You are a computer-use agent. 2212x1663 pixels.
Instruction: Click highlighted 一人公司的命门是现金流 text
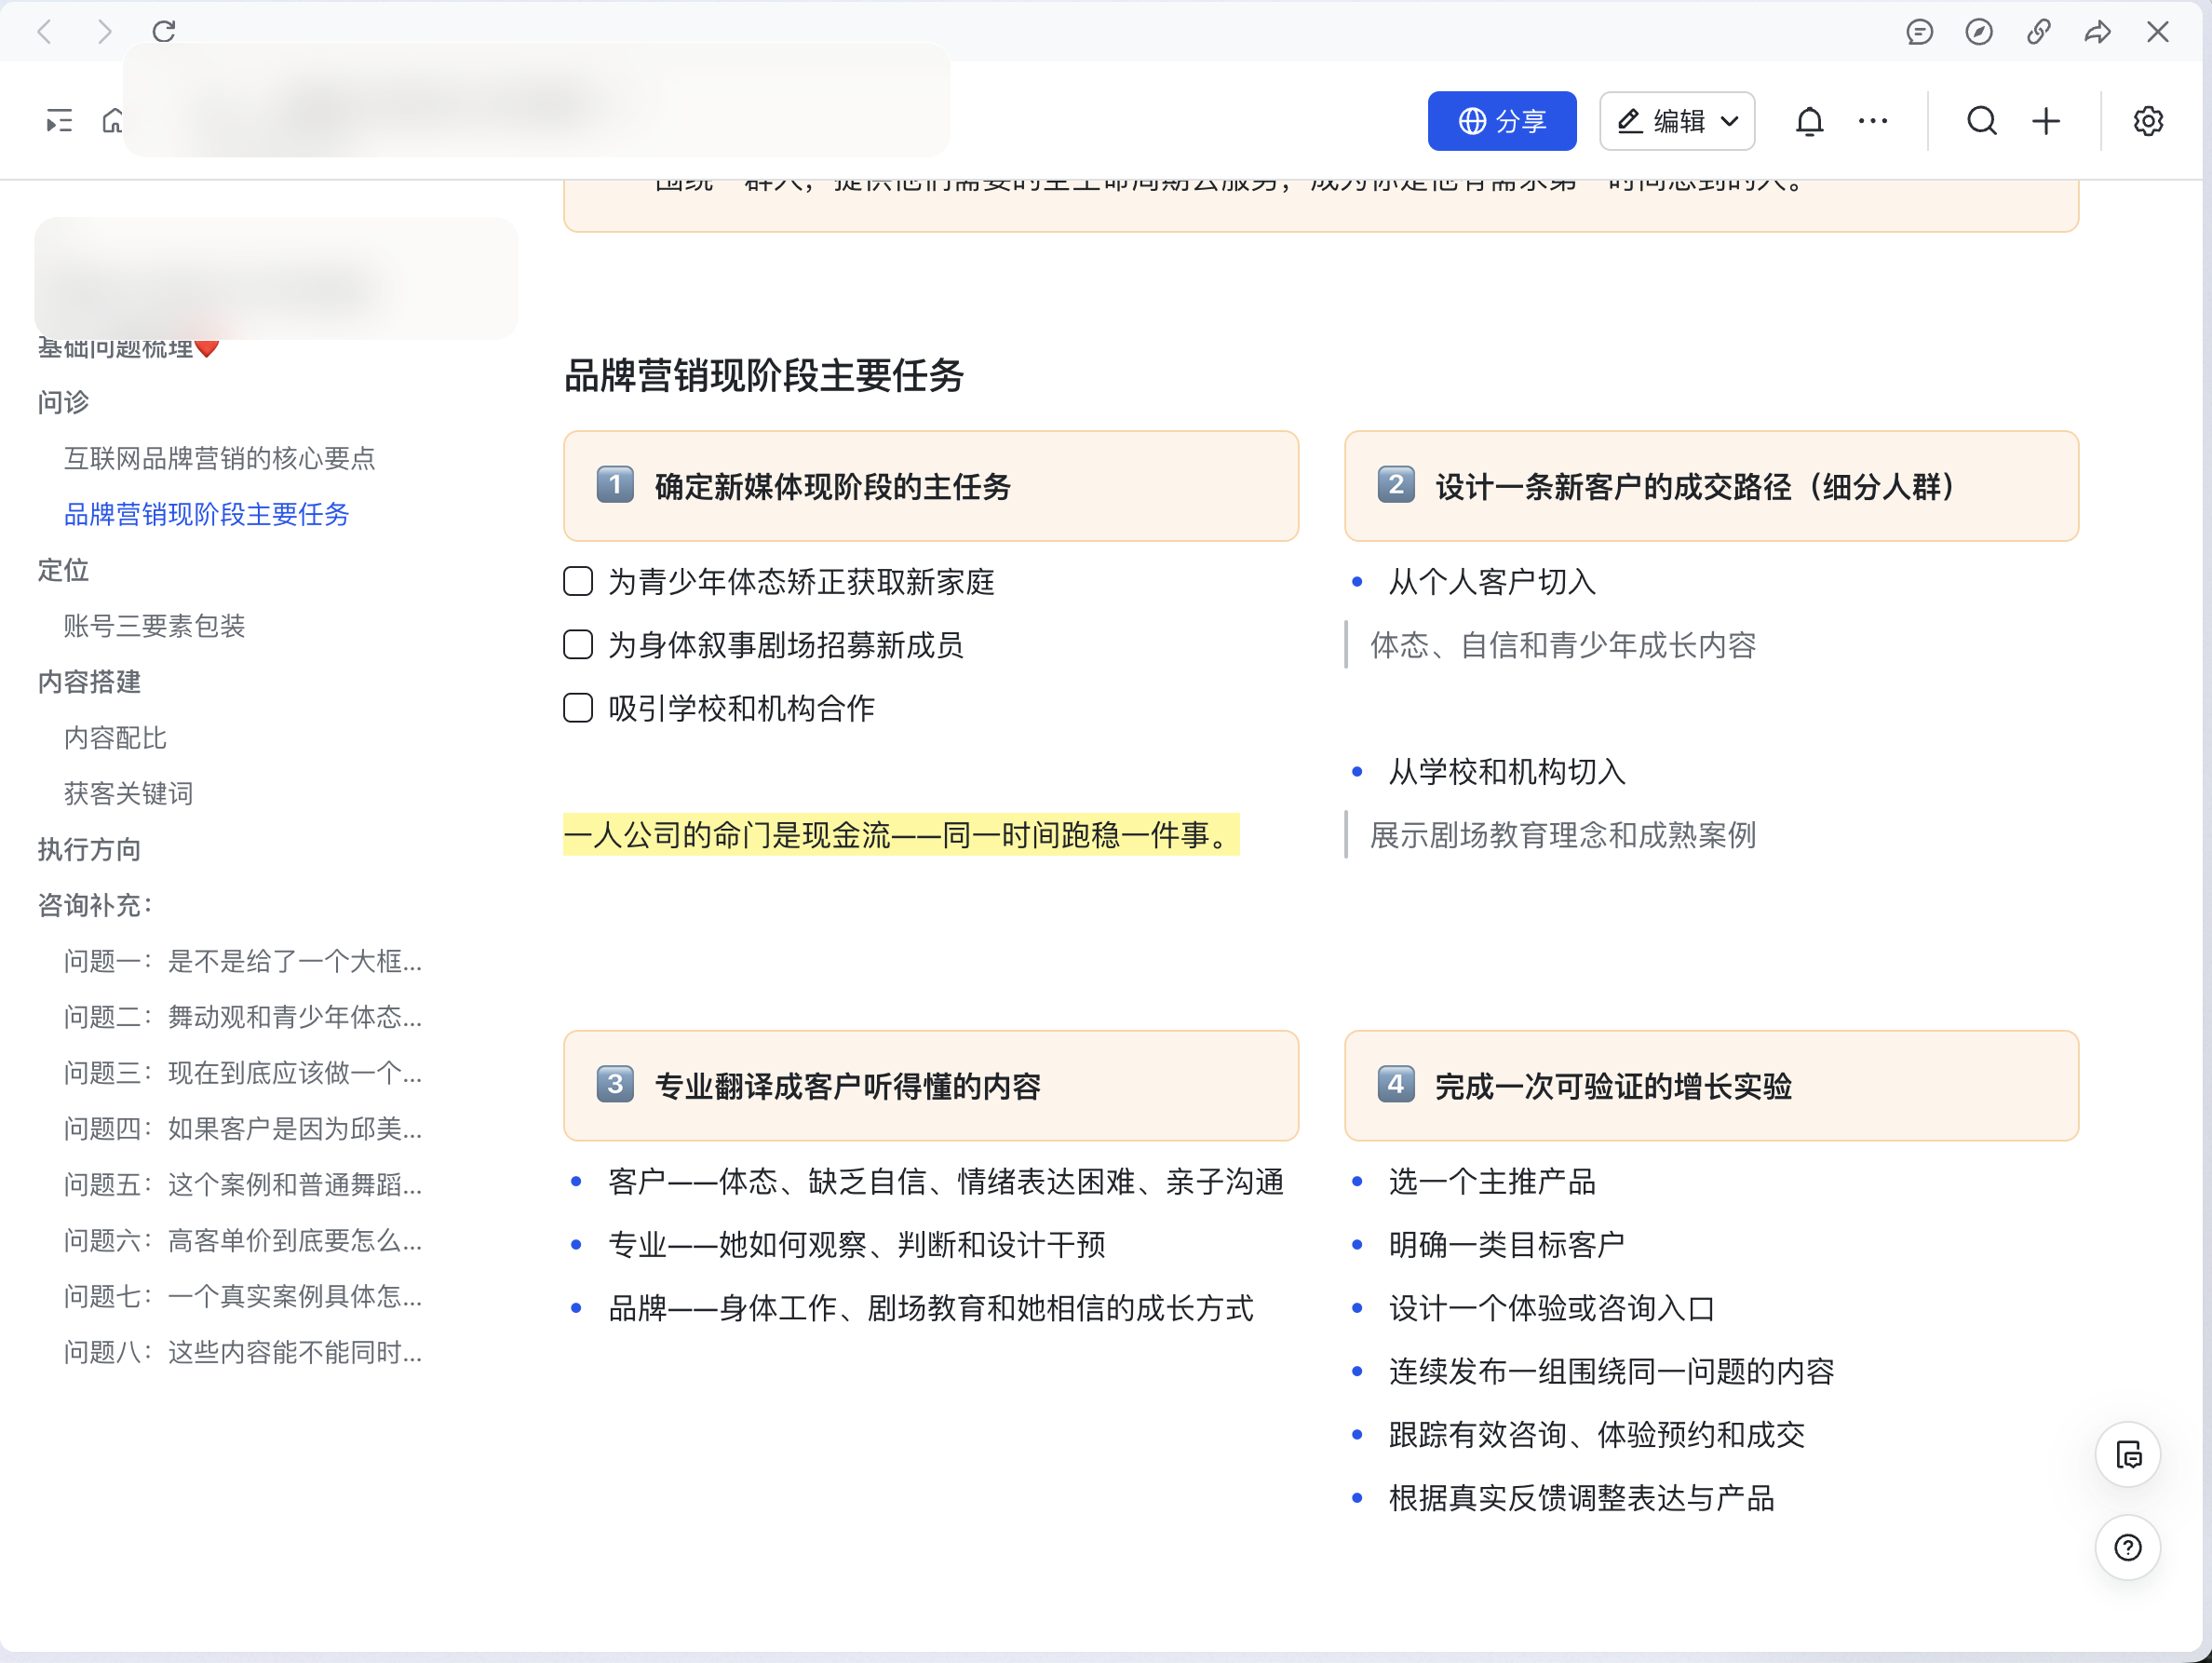[x=901, y=834]
